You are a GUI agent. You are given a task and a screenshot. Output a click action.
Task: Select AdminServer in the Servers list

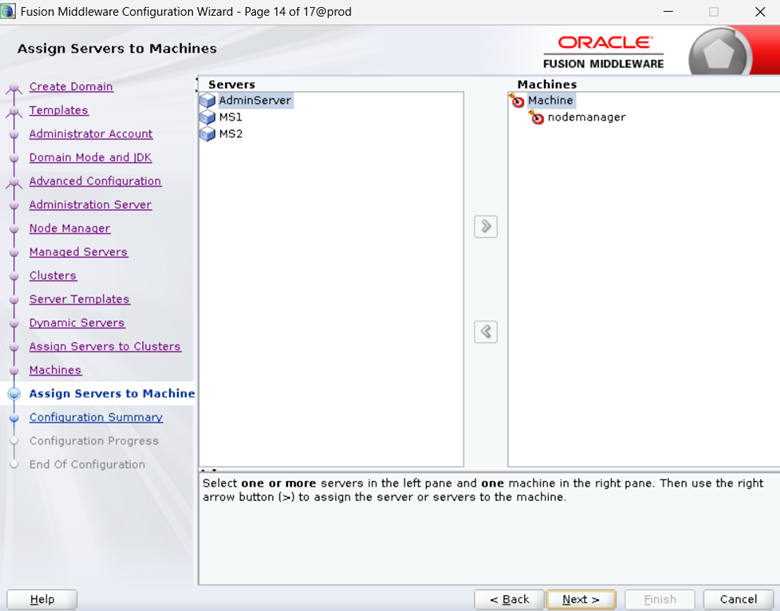(x=255, y=101)
